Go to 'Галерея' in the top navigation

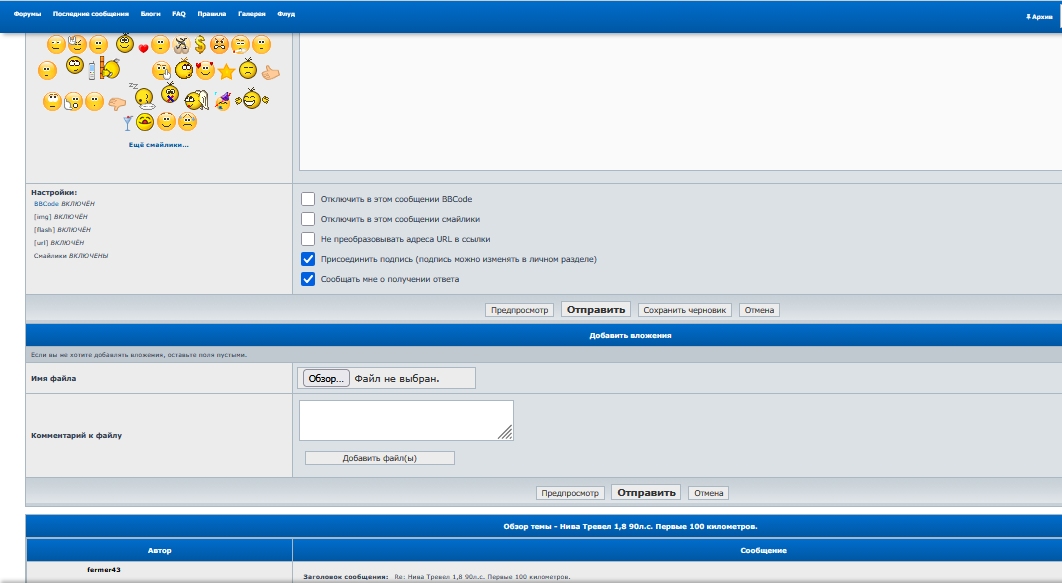pos(252,15)
